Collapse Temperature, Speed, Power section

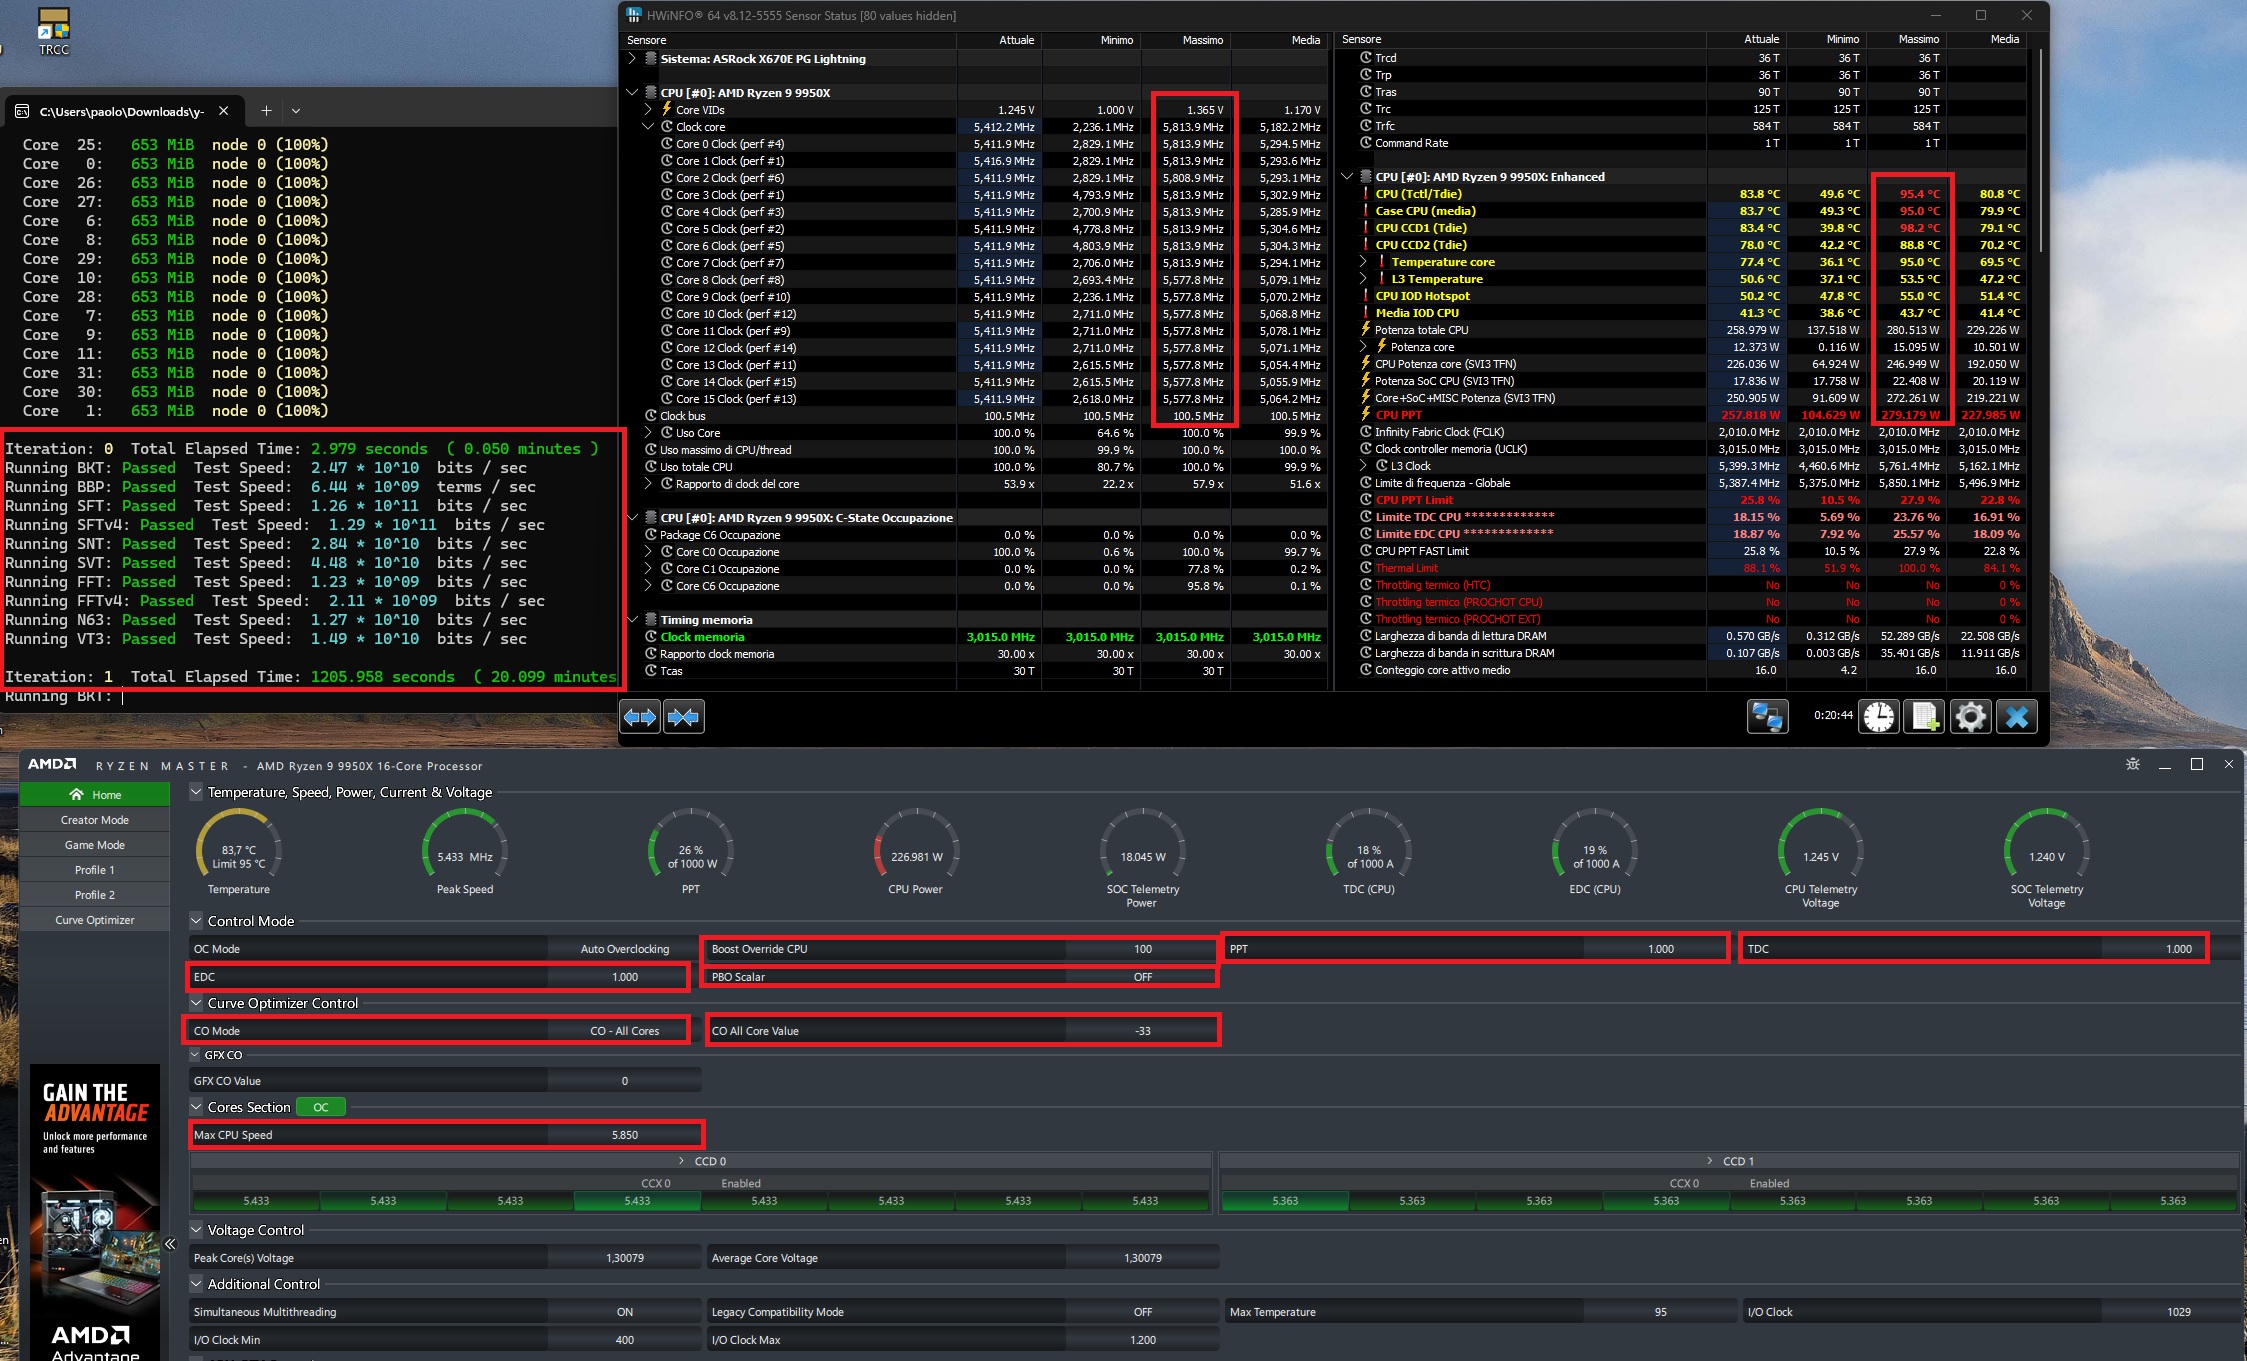click(196, 792)
